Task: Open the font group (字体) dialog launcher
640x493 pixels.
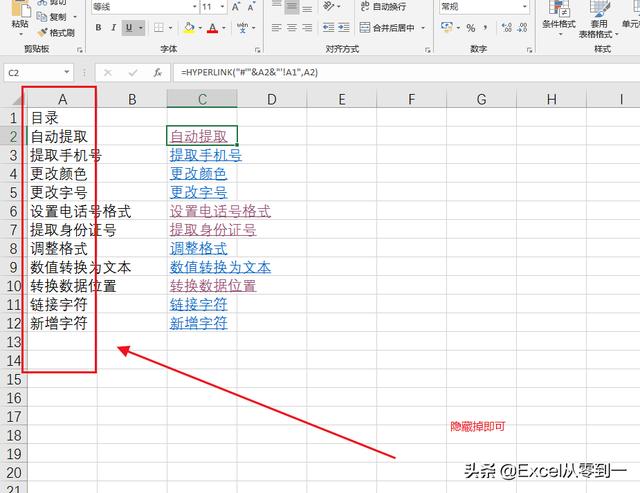Action: tap(258, 50)
